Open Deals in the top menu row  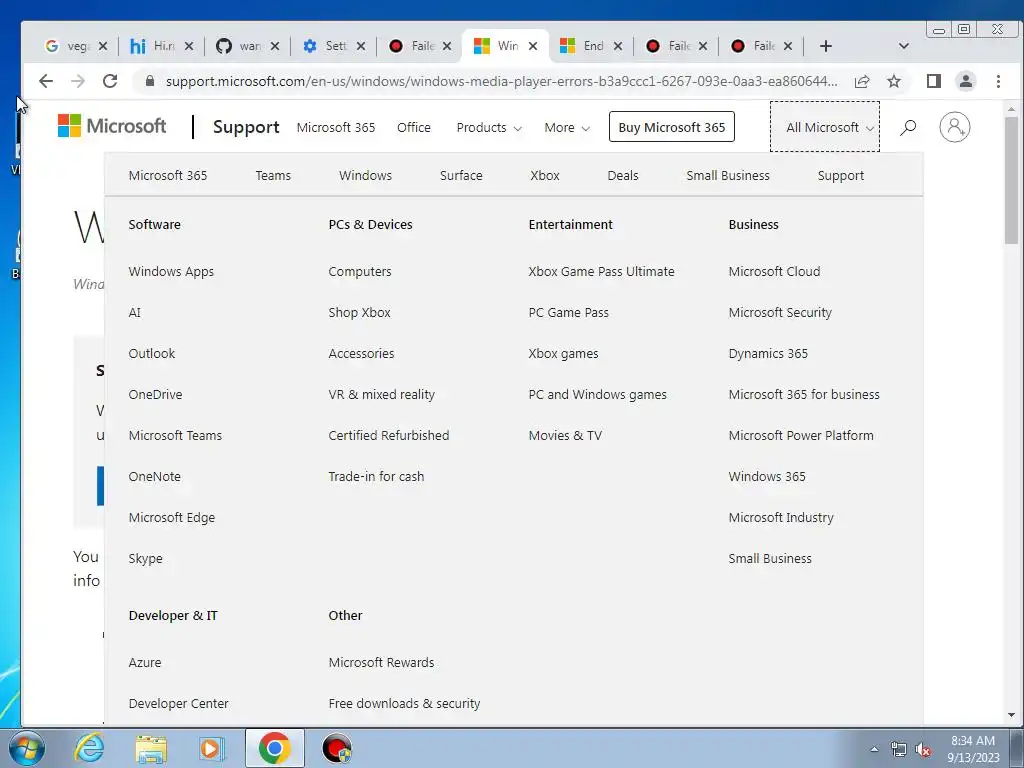(622, 175)
